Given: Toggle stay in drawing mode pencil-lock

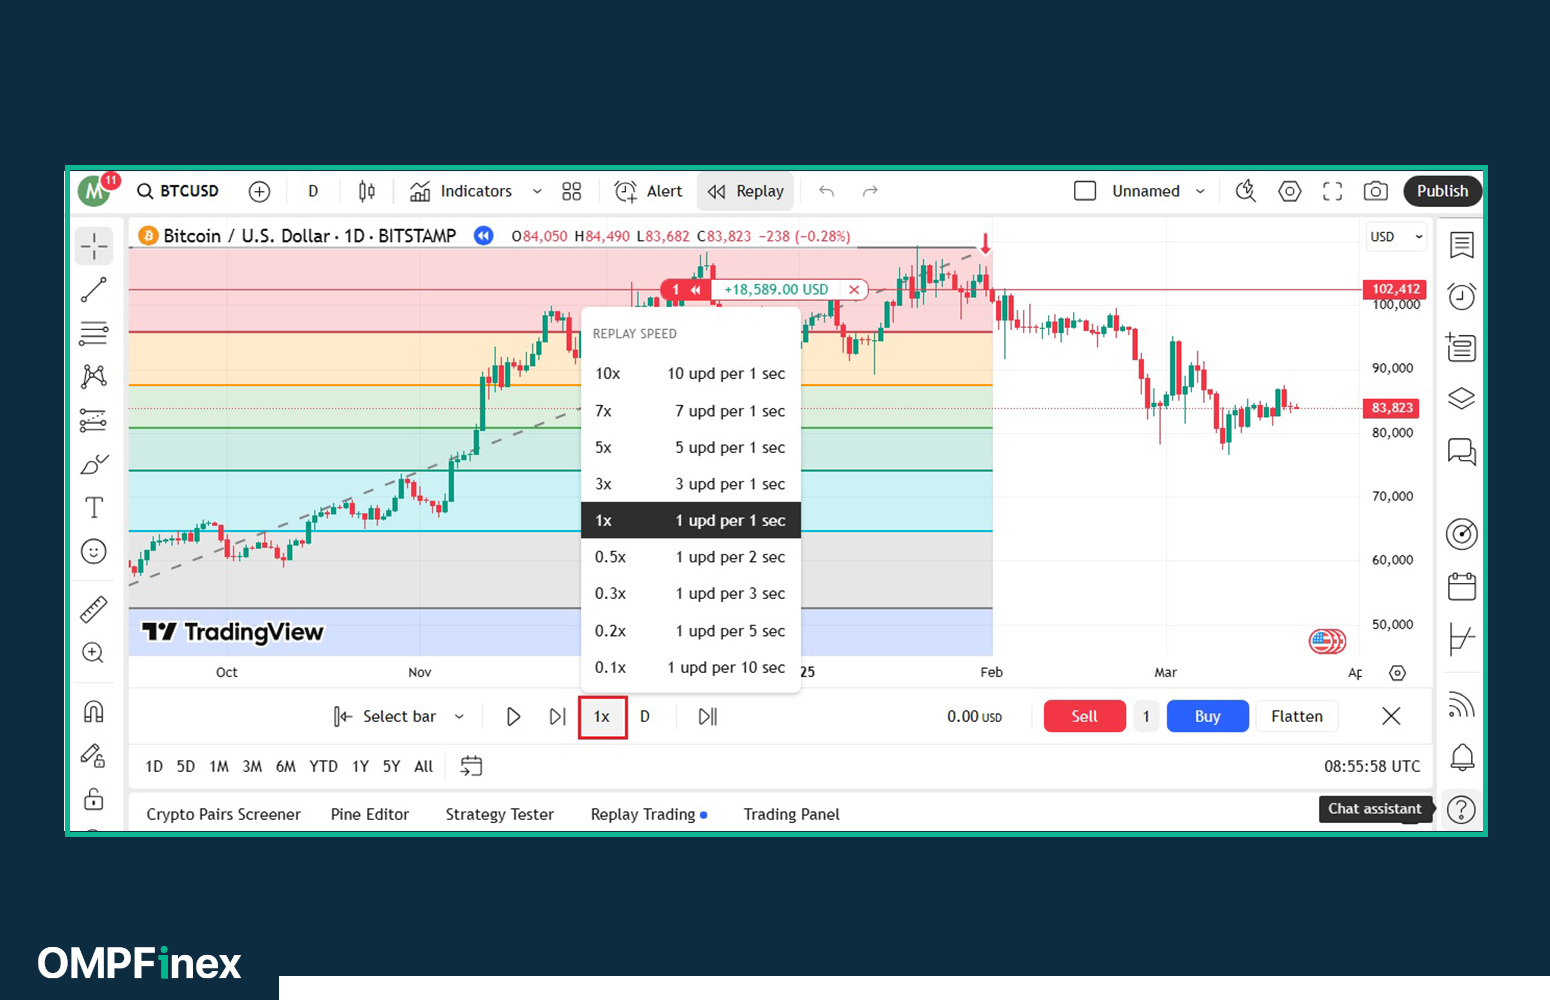Looking at the screenshot, I should [x=94, y=755].
